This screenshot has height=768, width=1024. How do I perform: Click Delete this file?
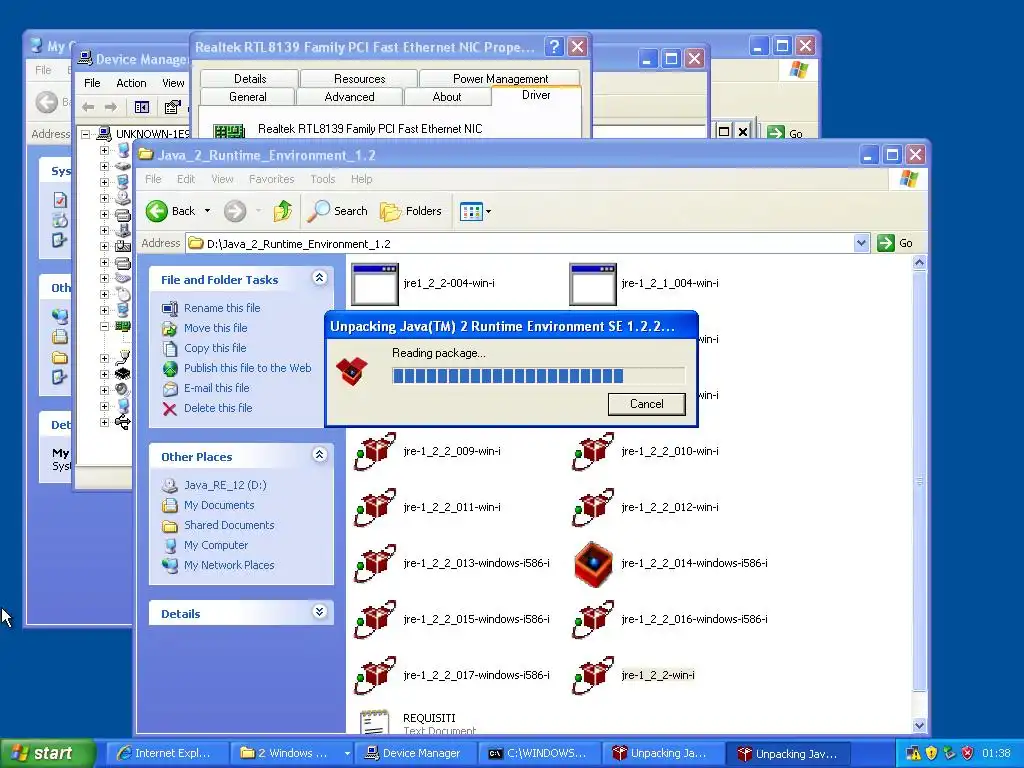tap(217, 408)
